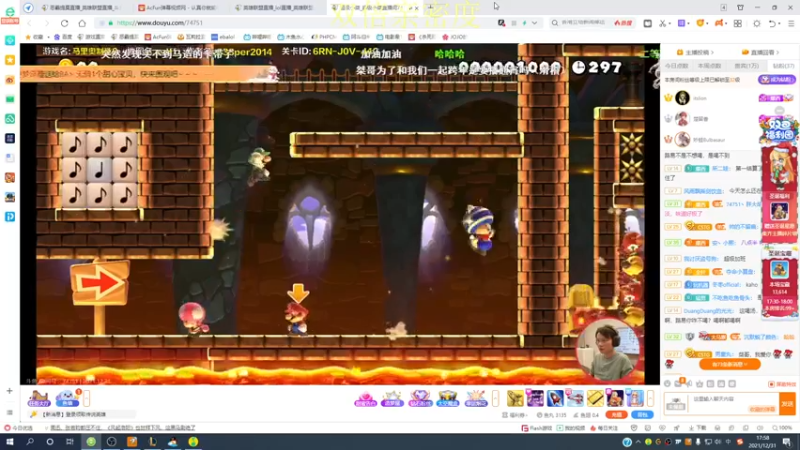This screenshot has height=450, width=800.
Task: Click the first-ranked user avatar
Action: 682,97
